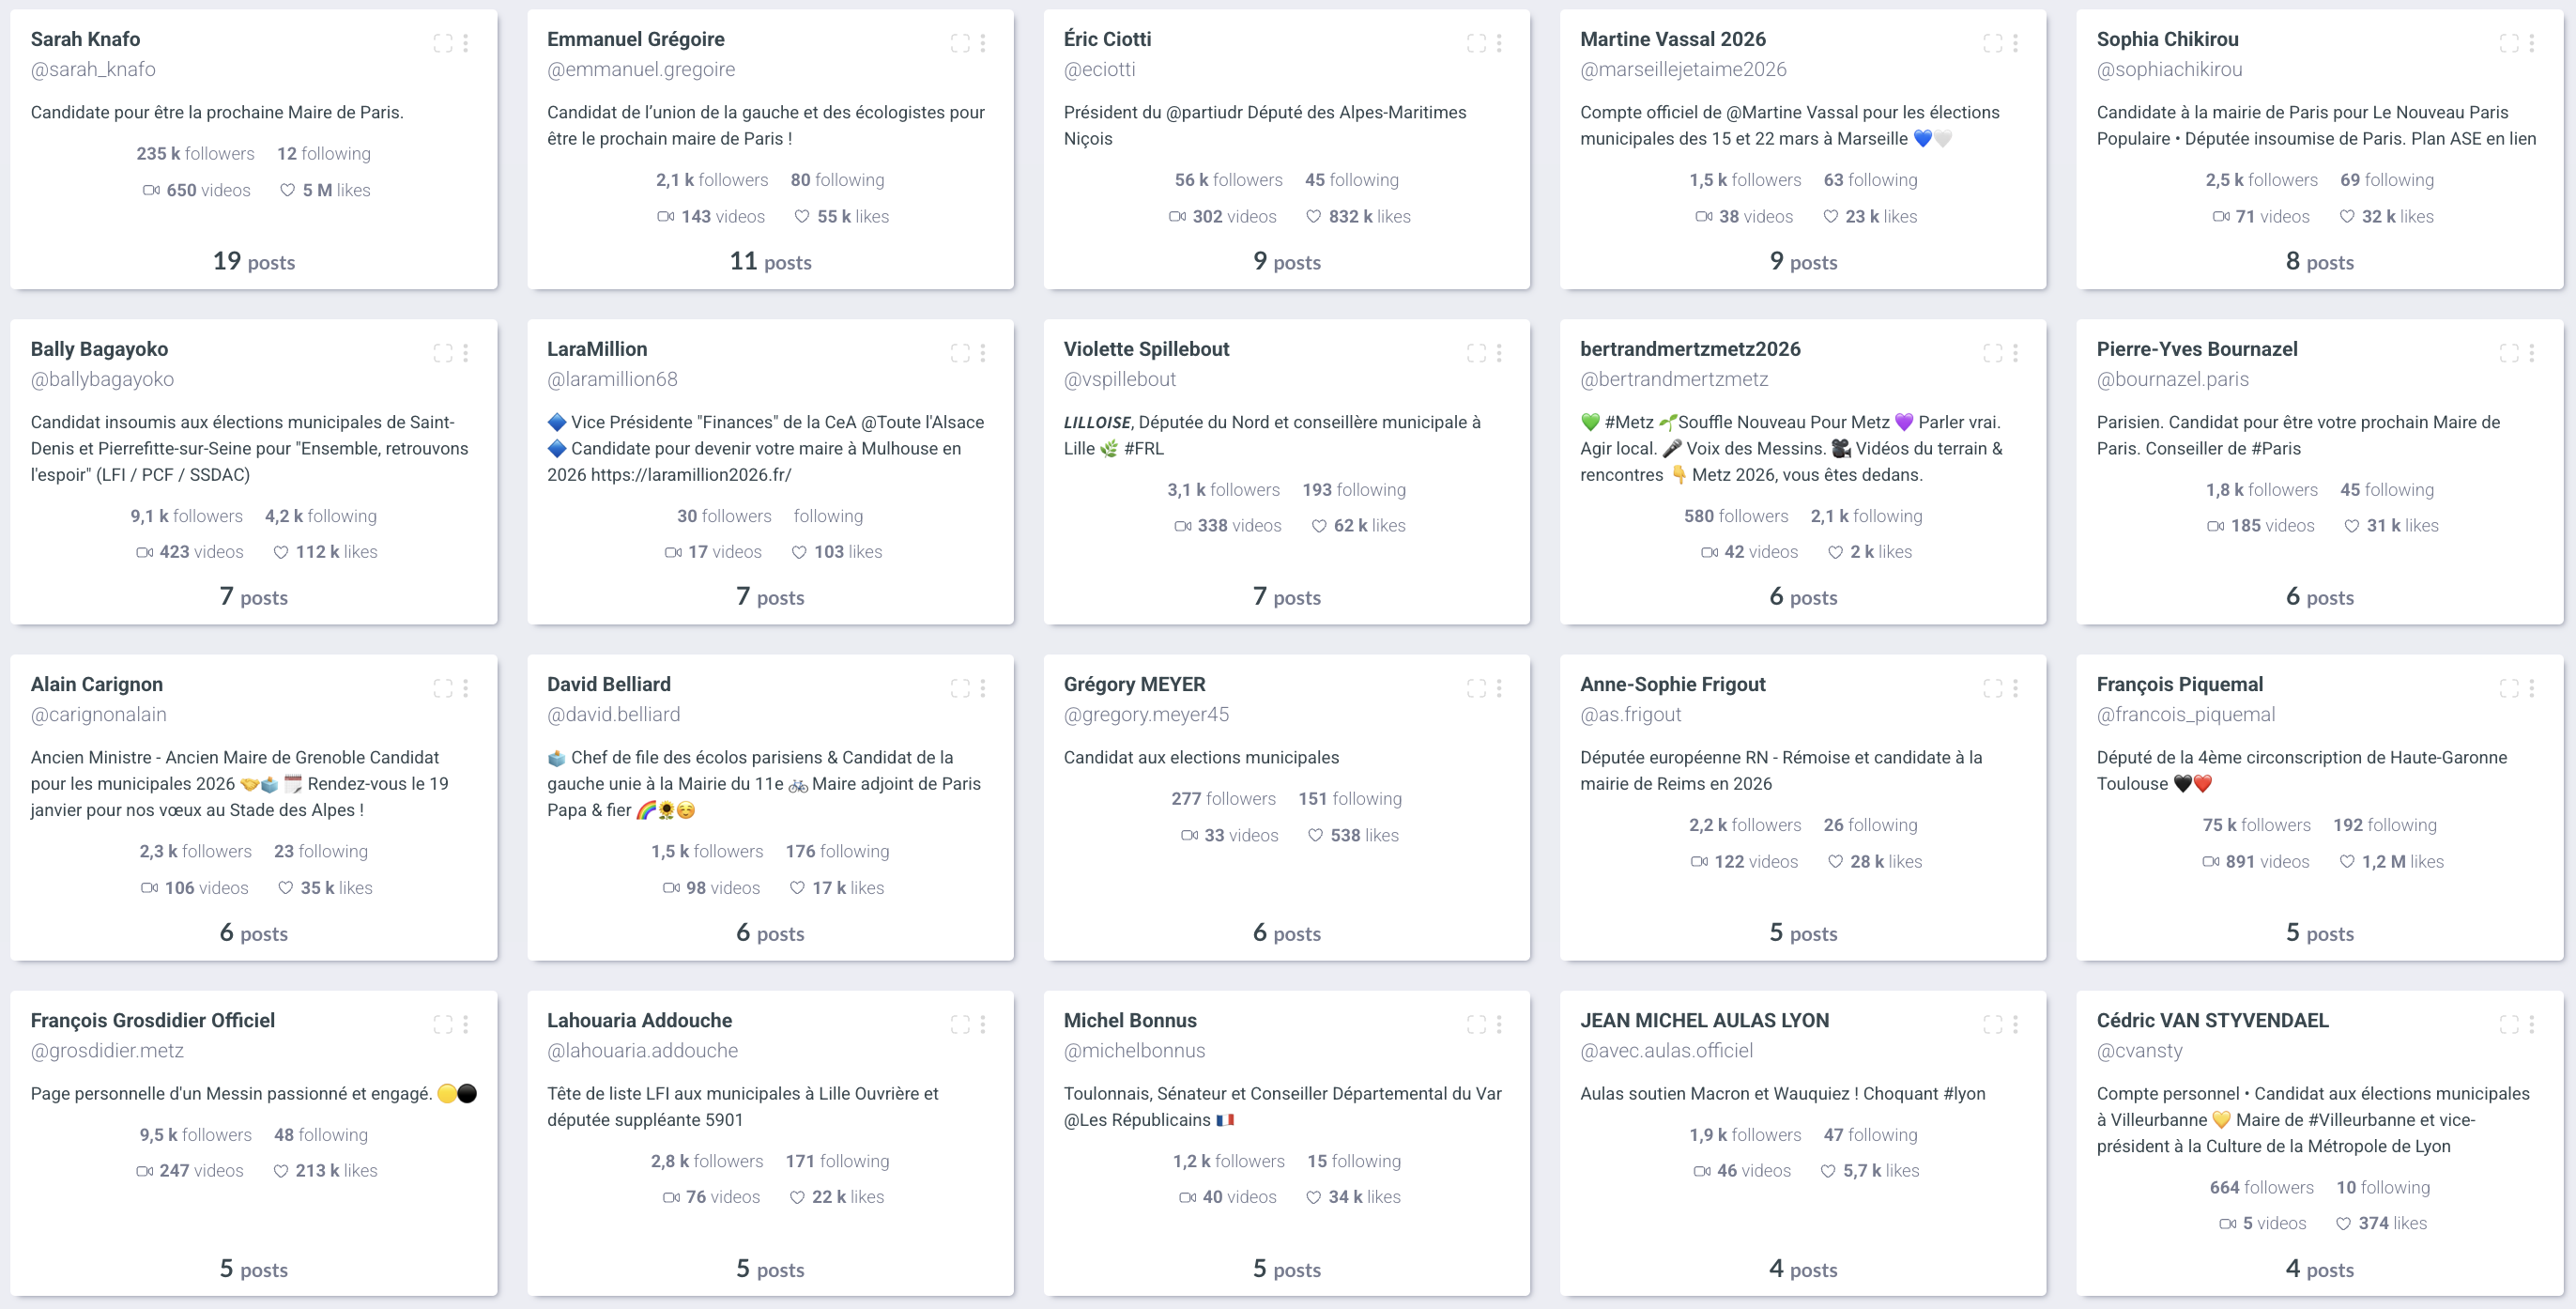Click the expand icon on Anne-Sophie Frigout's card
This screenshot has height=1309, width=2576.
click(x=1993, y=688)
